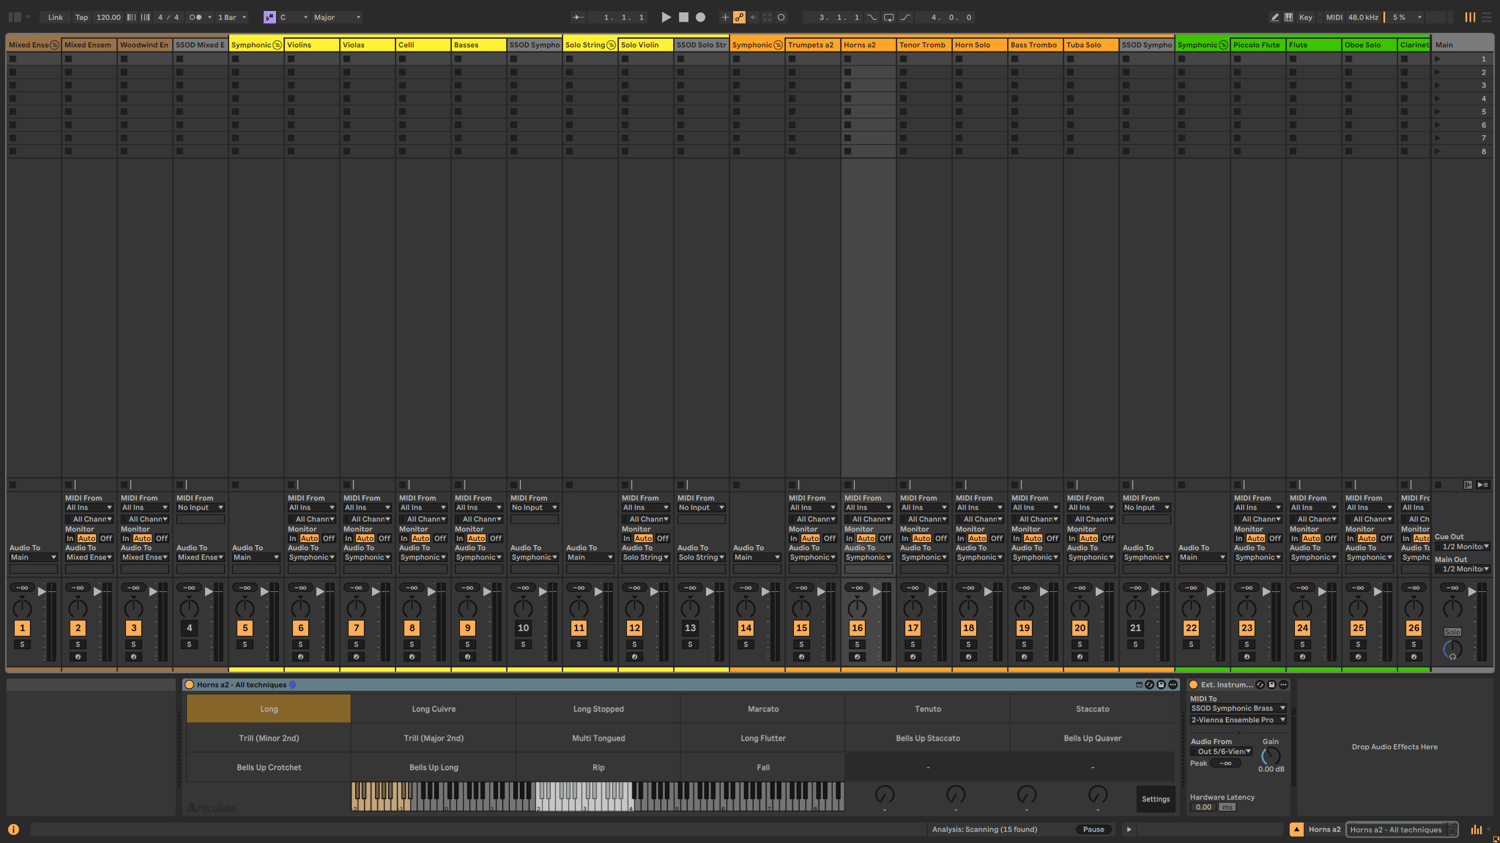The width and height of the screenshot is (1500, 843).
Task: Enable the transport Loop switch
Action: 888,17
